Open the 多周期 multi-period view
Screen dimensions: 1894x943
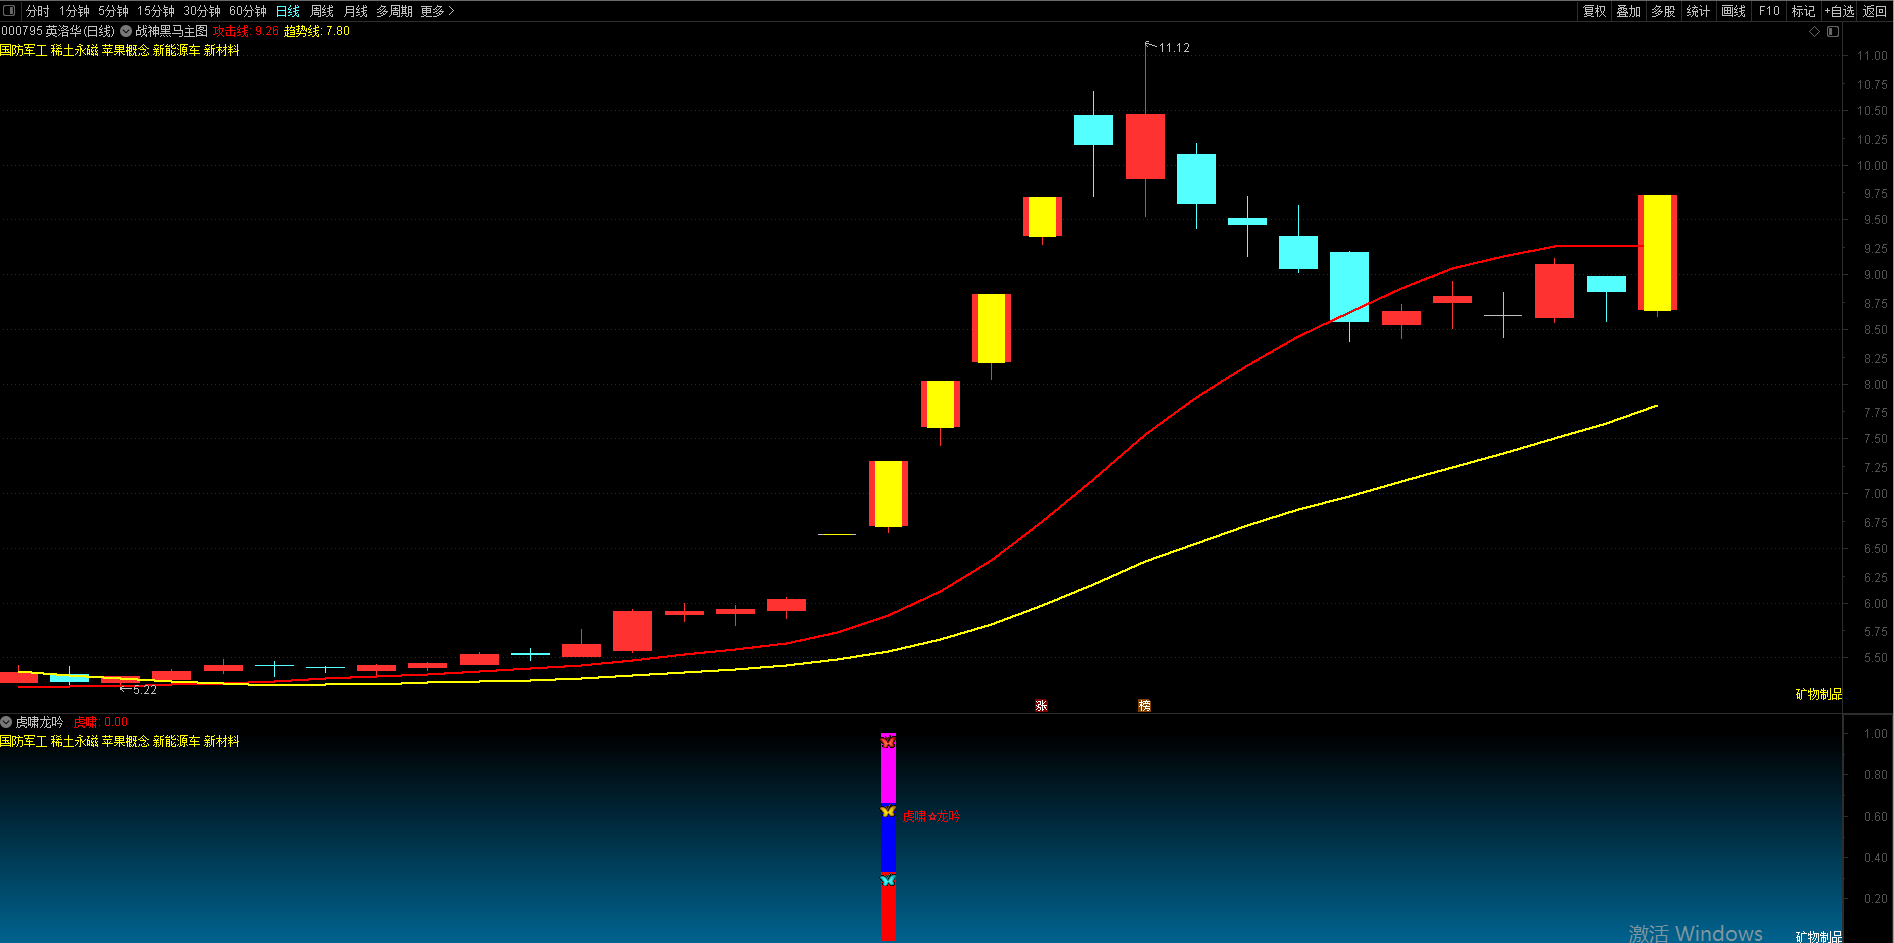point(394,11)
